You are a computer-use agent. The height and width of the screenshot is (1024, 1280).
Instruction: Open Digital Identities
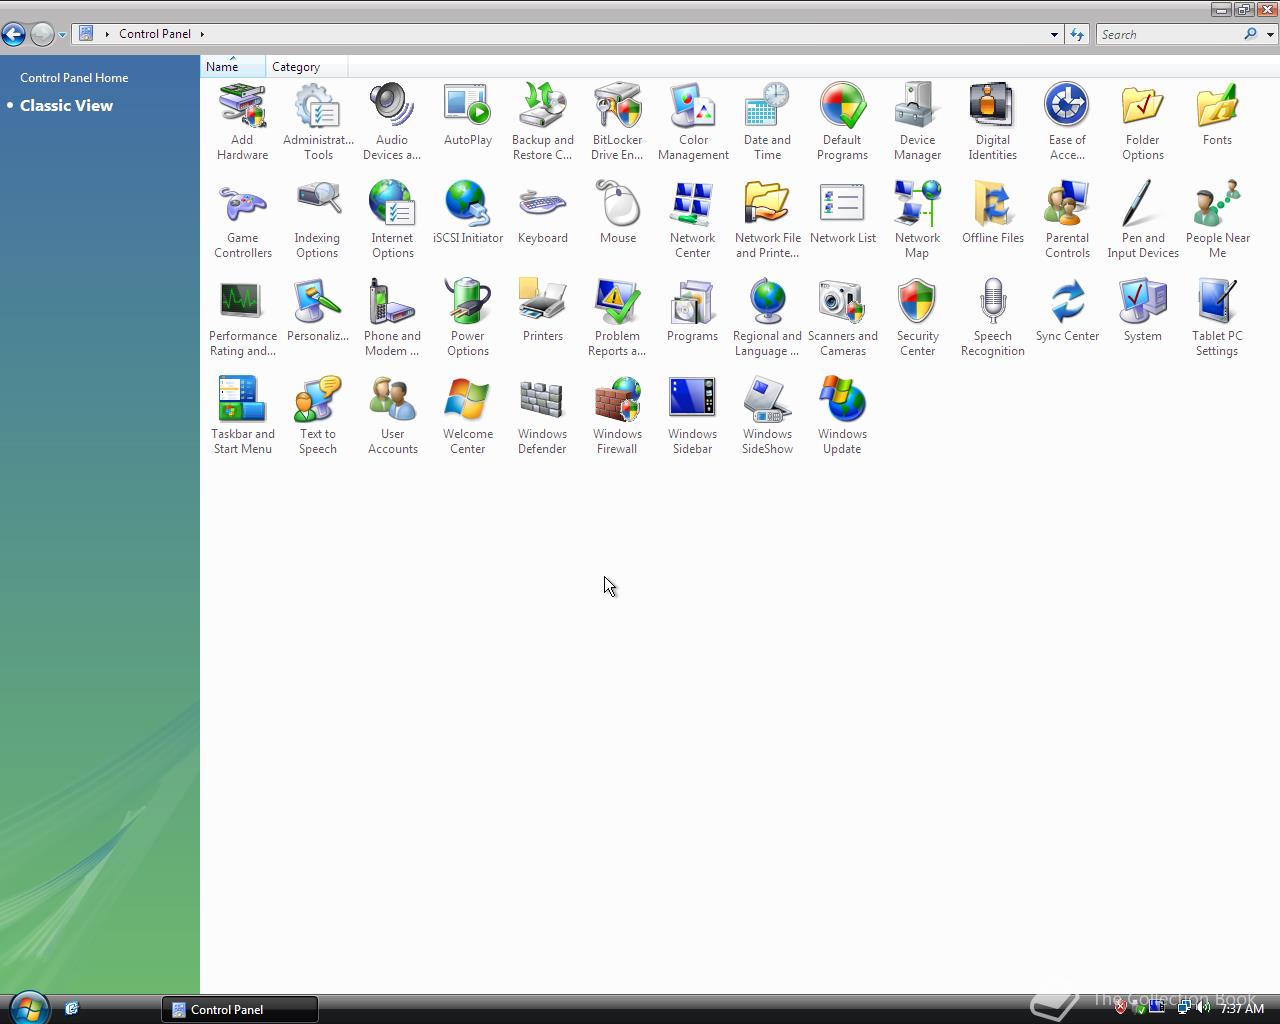click(x=993, y=122)
